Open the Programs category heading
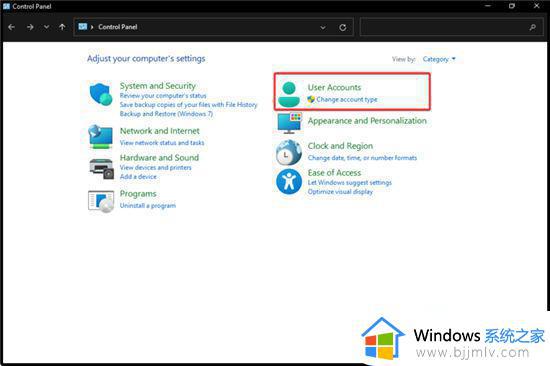Viewport: 550px width, 366px height. 138,194
